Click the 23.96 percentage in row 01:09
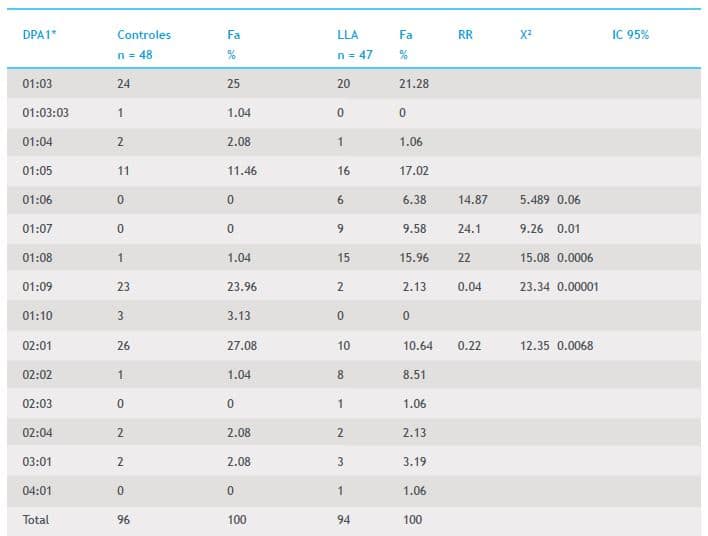The width and height of the screenshot is (708, 536). 242,287
